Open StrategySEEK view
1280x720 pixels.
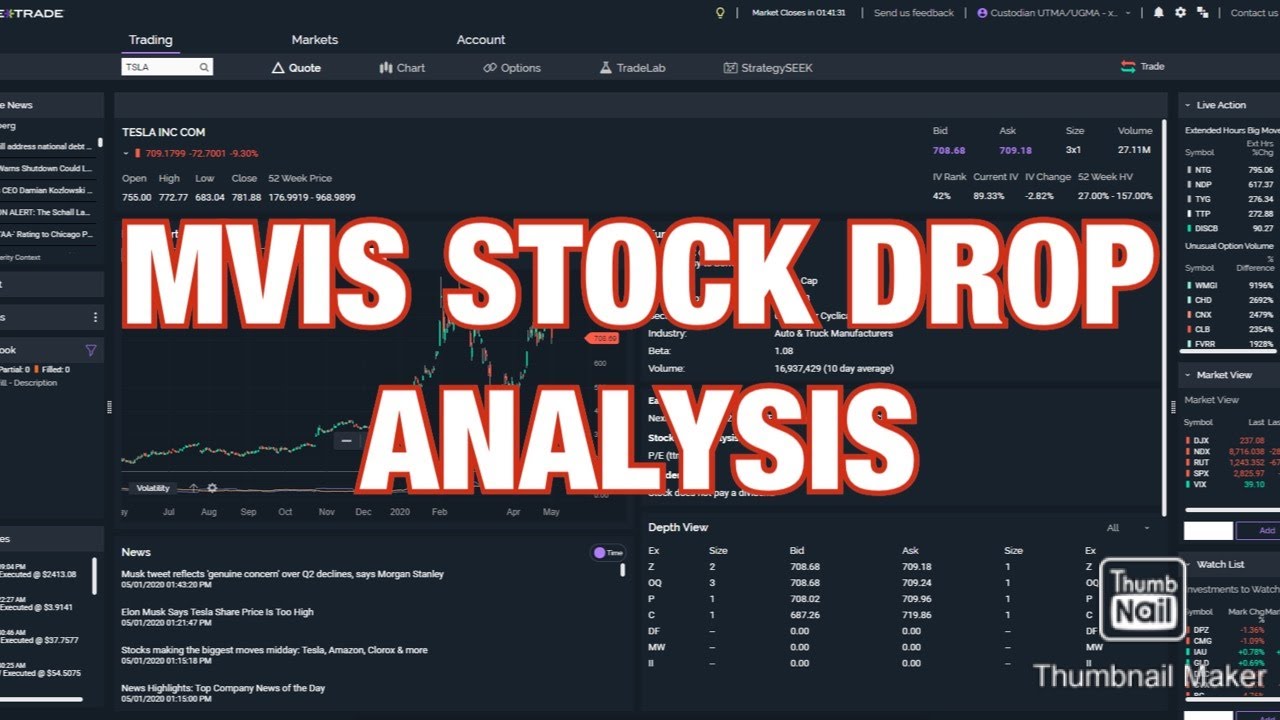pyautogui.click(x=769, y=68)
